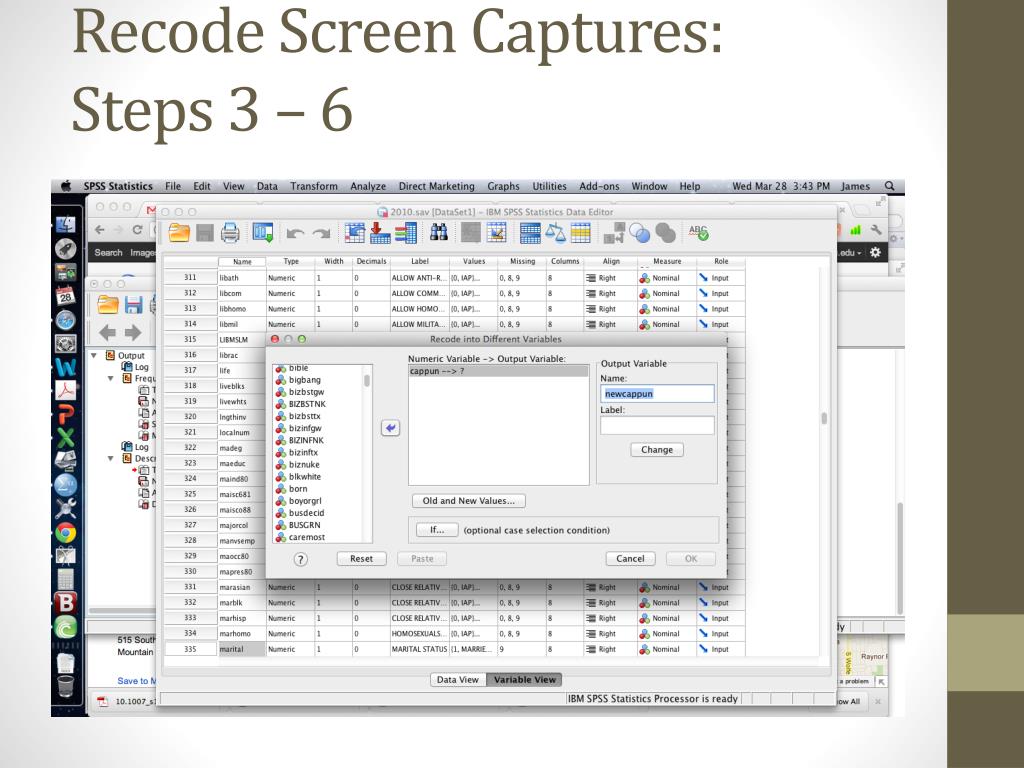Select caremost in the variable list
This screenshot has height=768, width=1024.
tap(306, 537)
